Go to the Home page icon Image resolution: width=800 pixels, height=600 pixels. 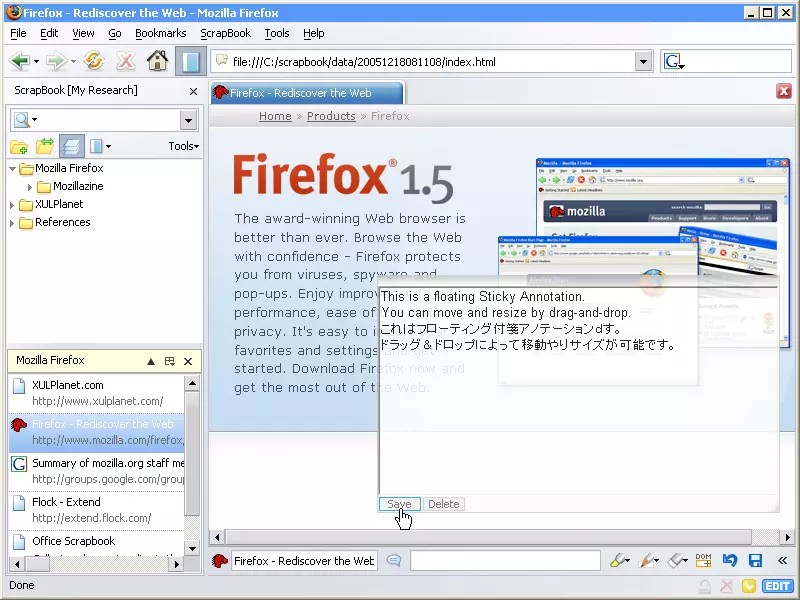coord(158,61)
